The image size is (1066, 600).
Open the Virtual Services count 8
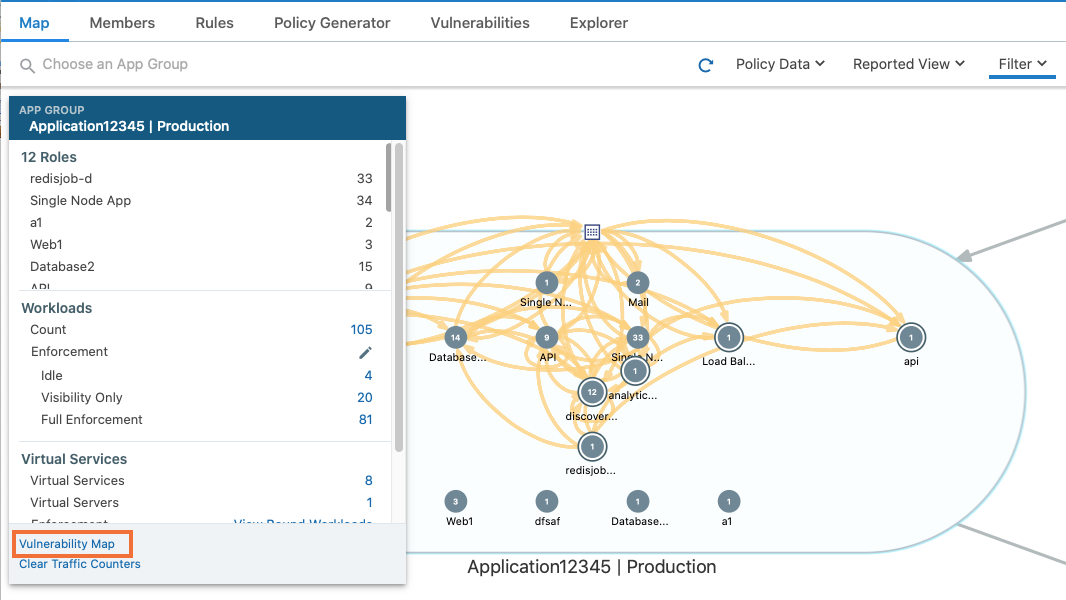[368, 480]
